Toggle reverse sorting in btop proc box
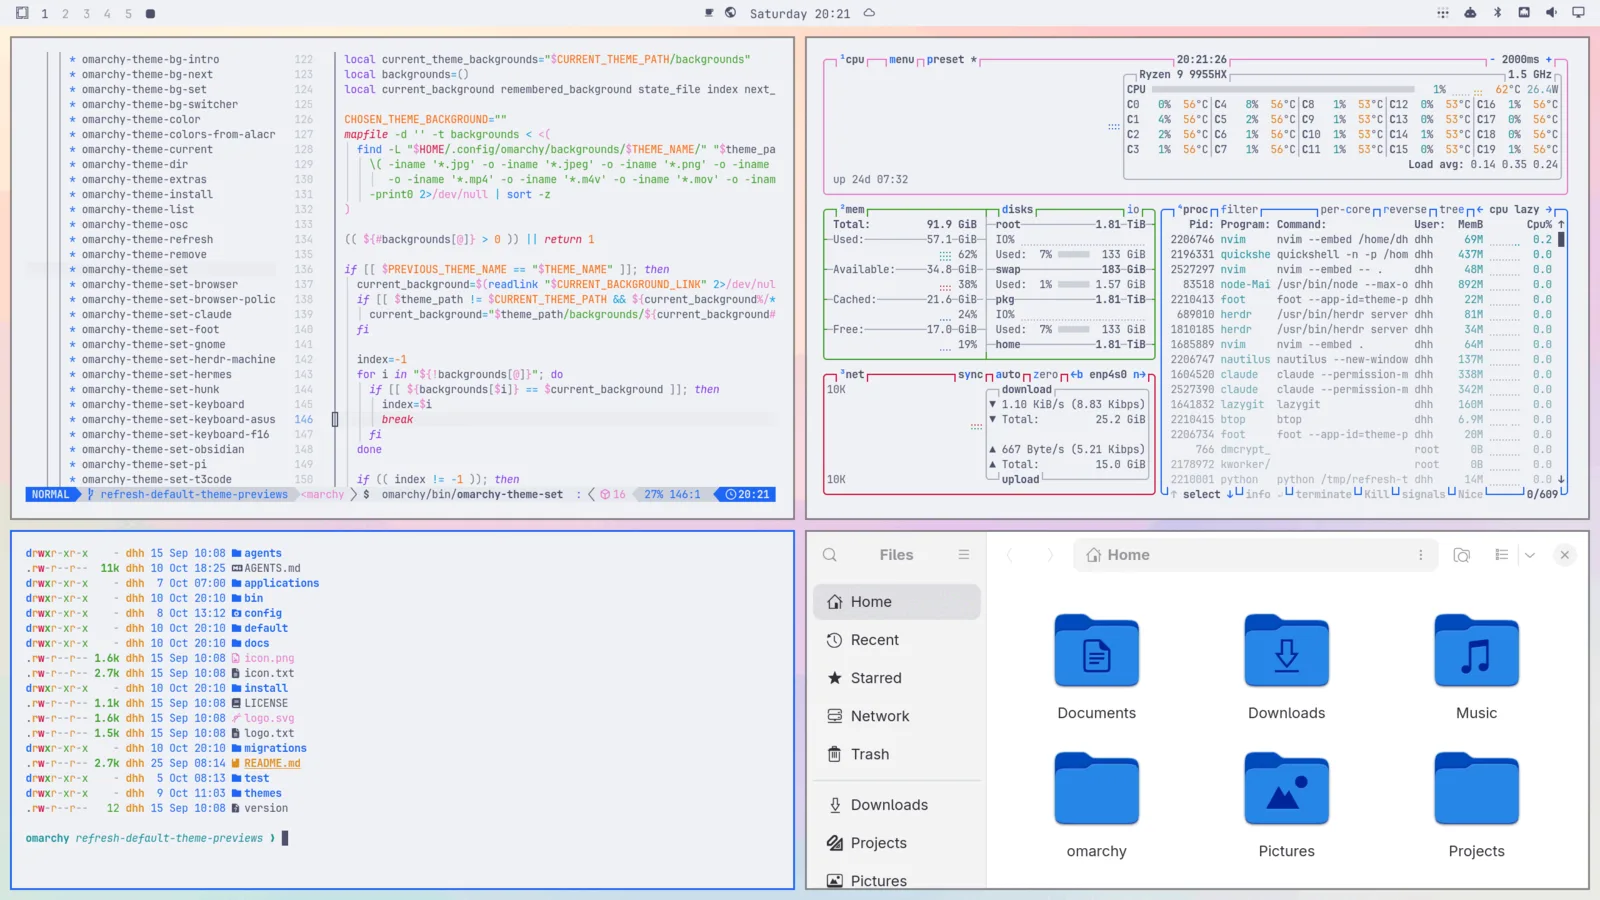This screenshot has height=900, width=1600. [x=1405, y=210]
